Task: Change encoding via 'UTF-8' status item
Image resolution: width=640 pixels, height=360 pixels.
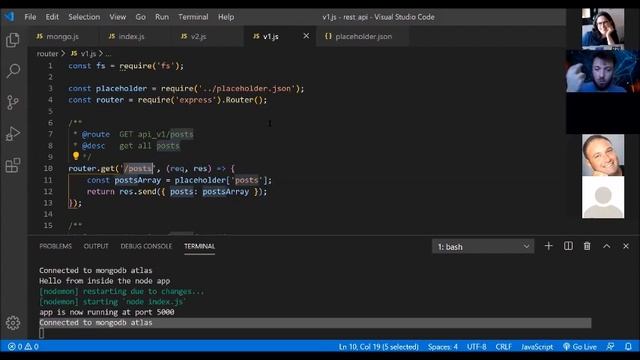Action: tap(476, 347)
